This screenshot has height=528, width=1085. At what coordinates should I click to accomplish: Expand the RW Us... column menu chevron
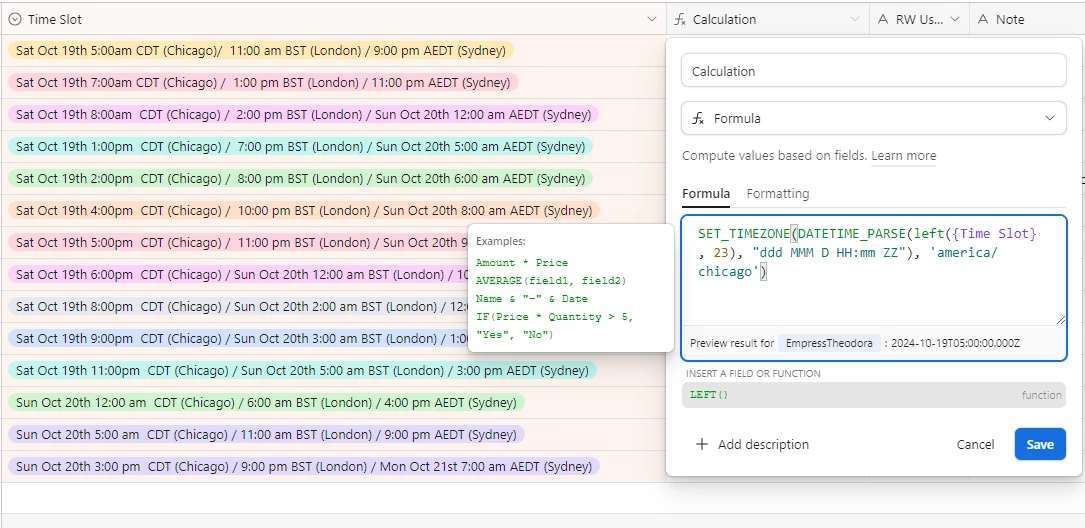[956, 19]
